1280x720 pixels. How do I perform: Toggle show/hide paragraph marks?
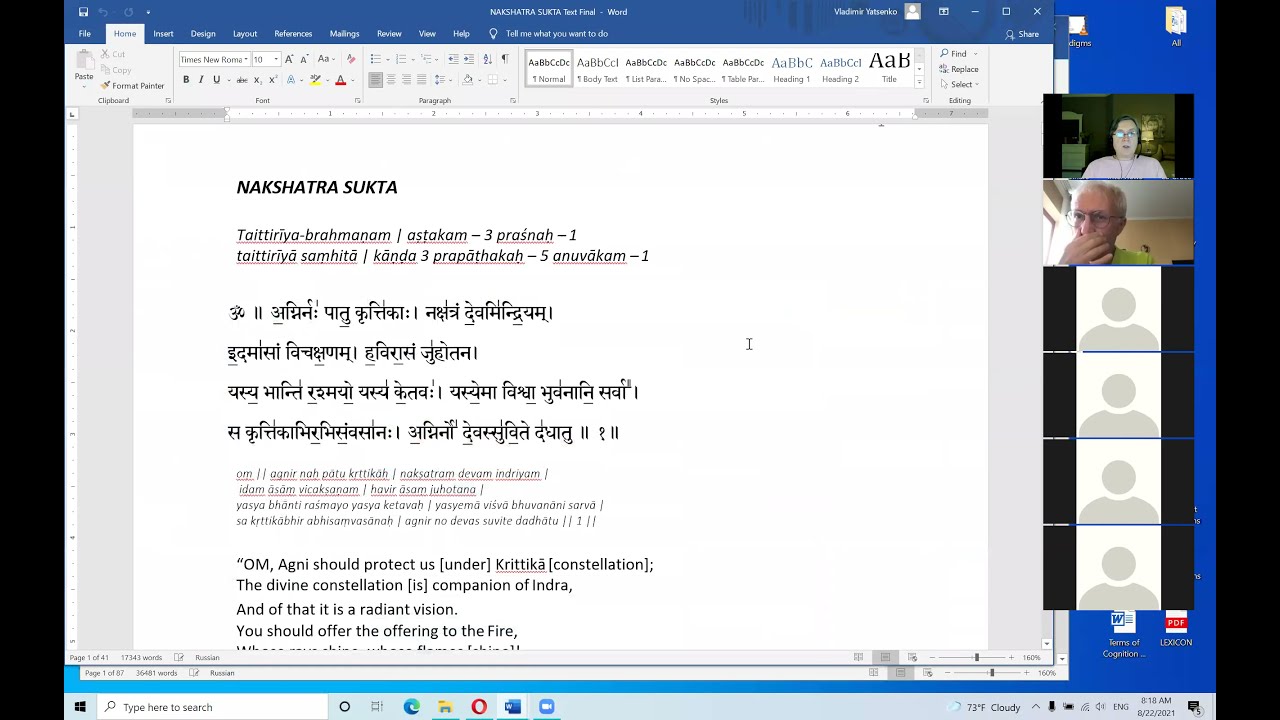click(505, 59)
